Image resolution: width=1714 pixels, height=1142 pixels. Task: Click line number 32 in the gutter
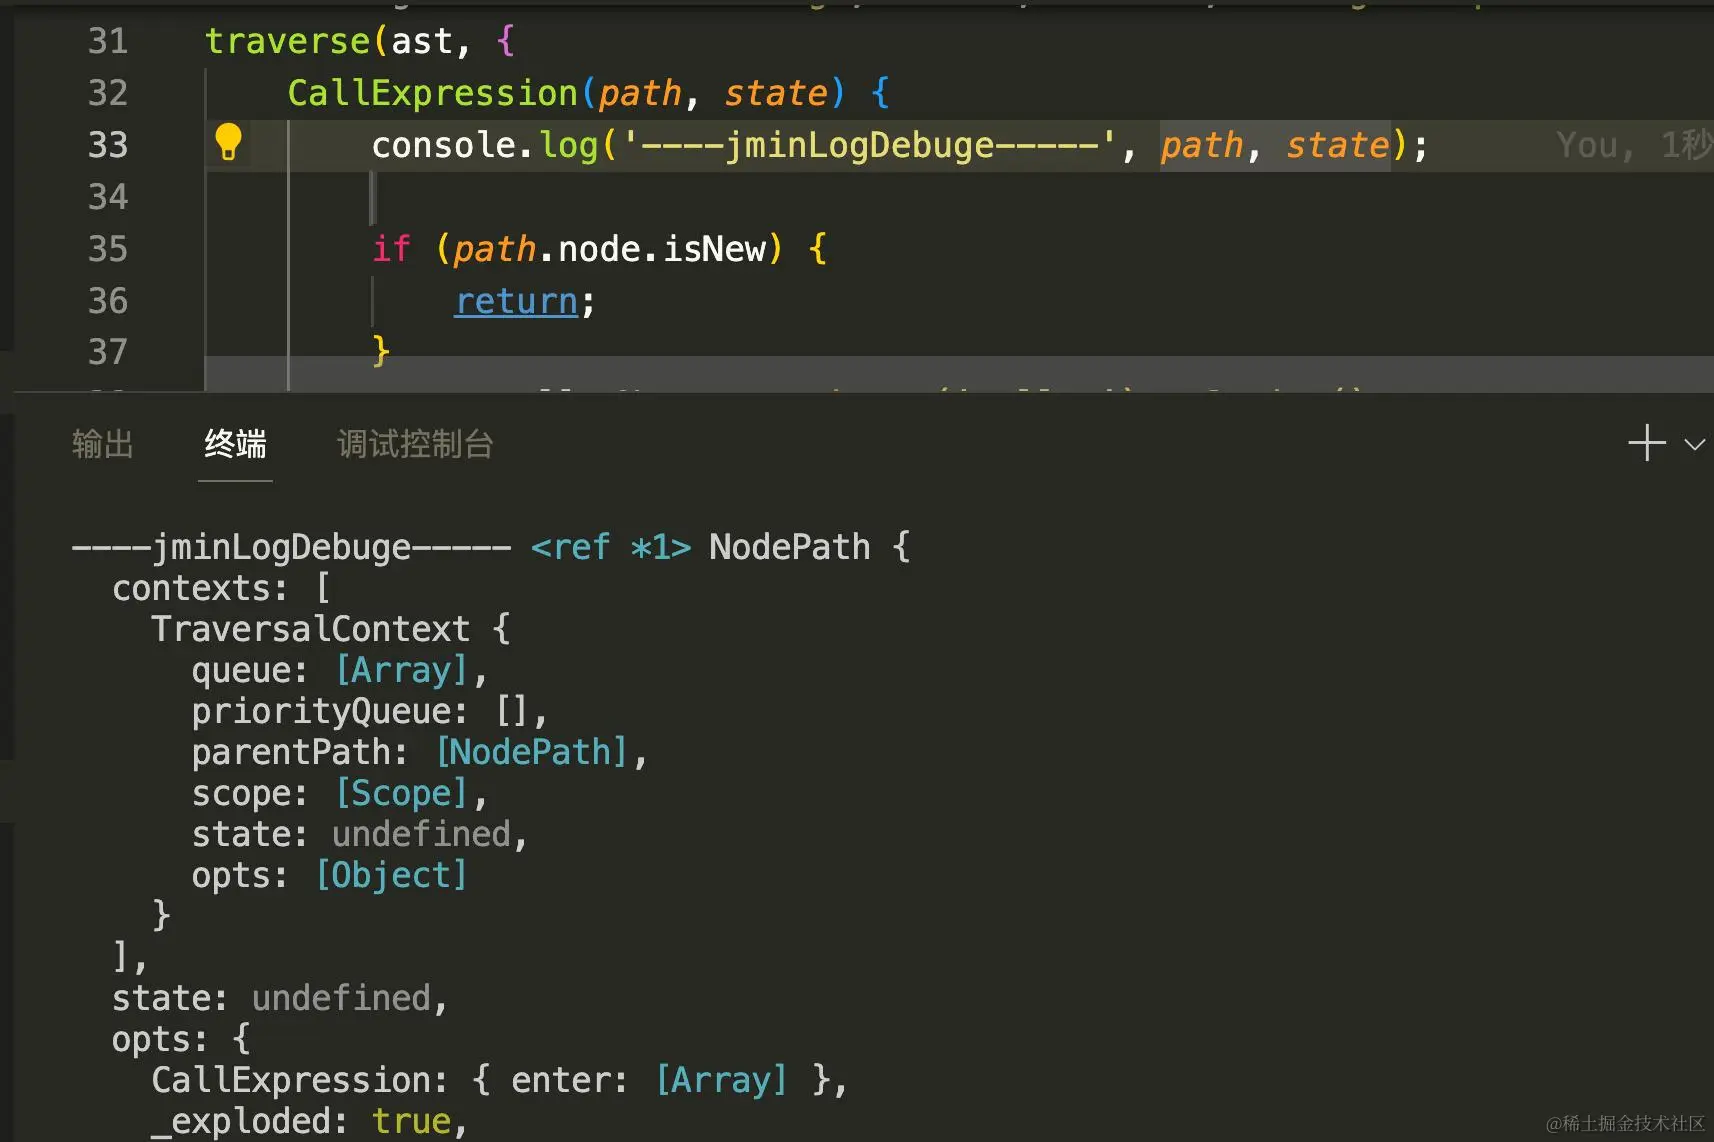[108, 93]
